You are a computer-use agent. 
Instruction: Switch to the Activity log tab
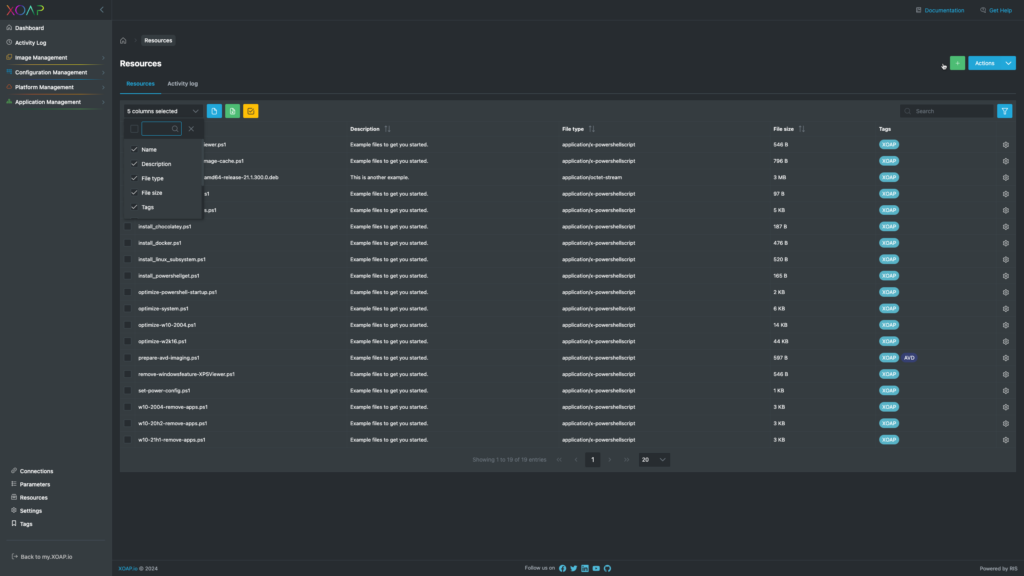coord(182,84)
